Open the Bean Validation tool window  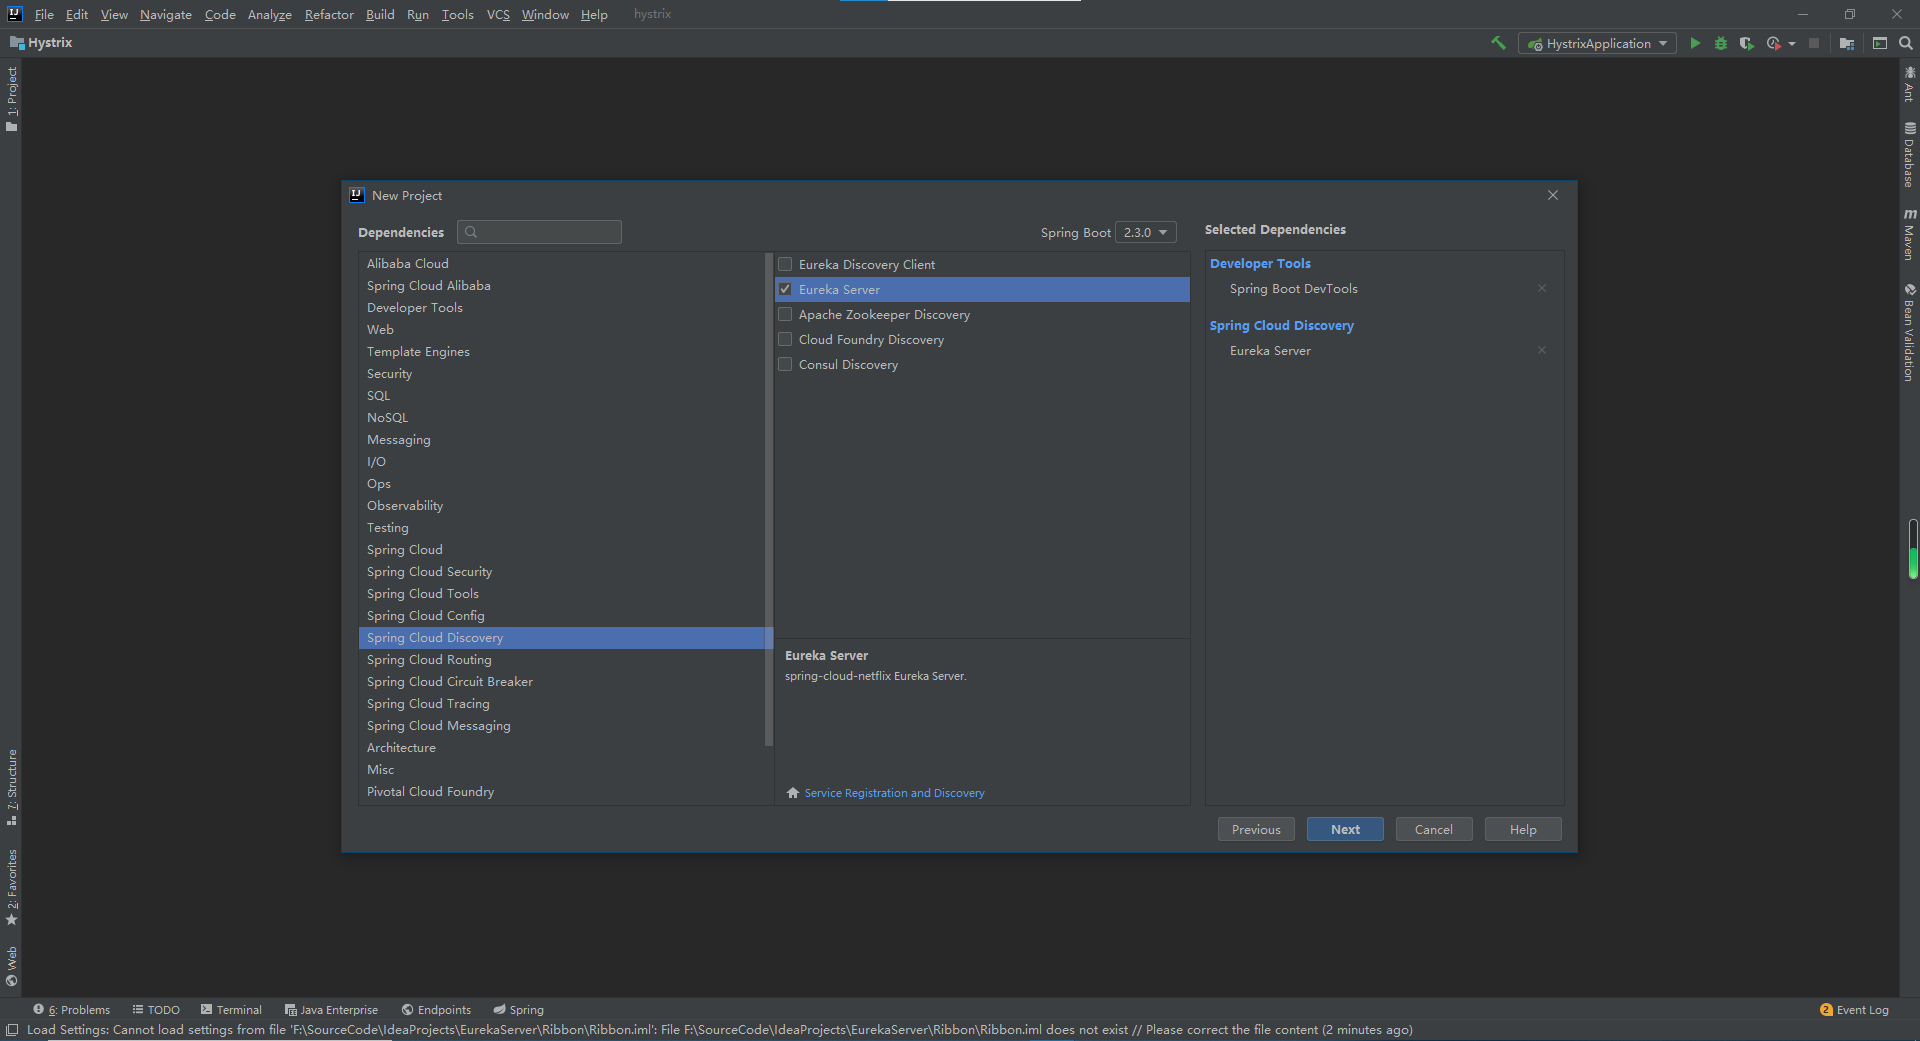tap(1909, 332)
